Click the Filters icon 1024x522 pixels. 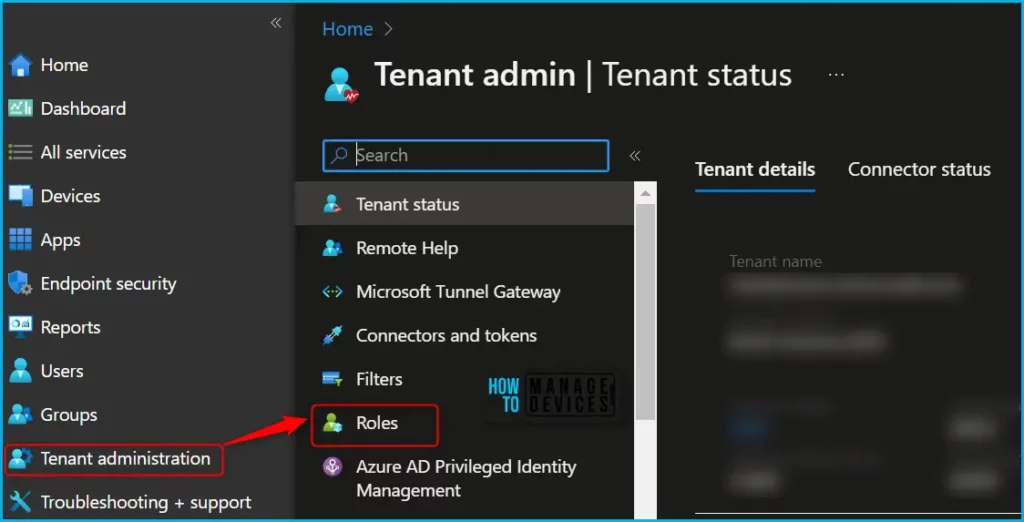332,380
